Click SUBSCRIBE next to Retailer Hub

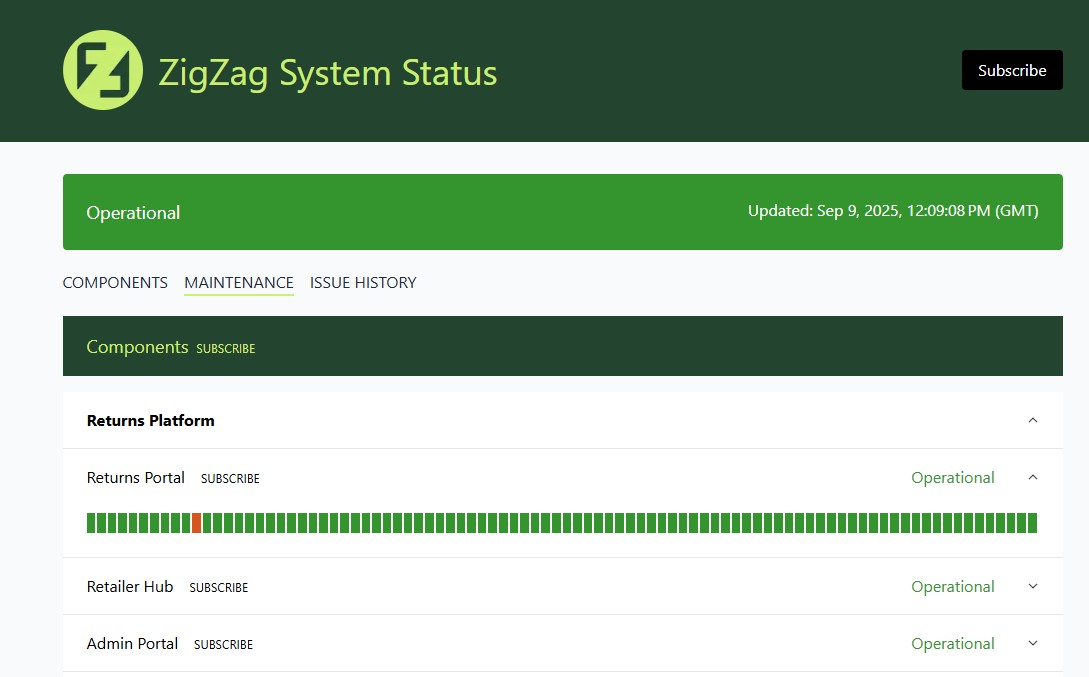(x=218, y=587)
